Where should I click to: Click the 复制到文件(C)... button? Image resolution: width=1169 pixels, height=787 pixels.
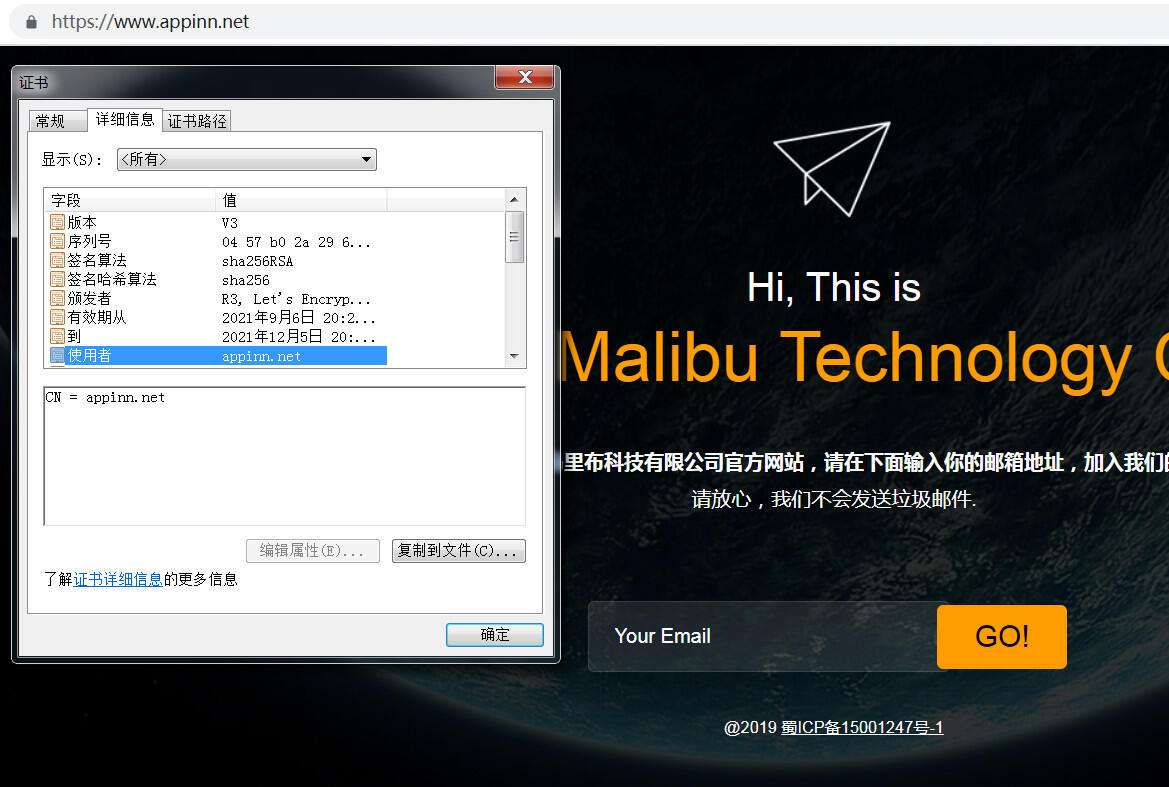(459, 551)
